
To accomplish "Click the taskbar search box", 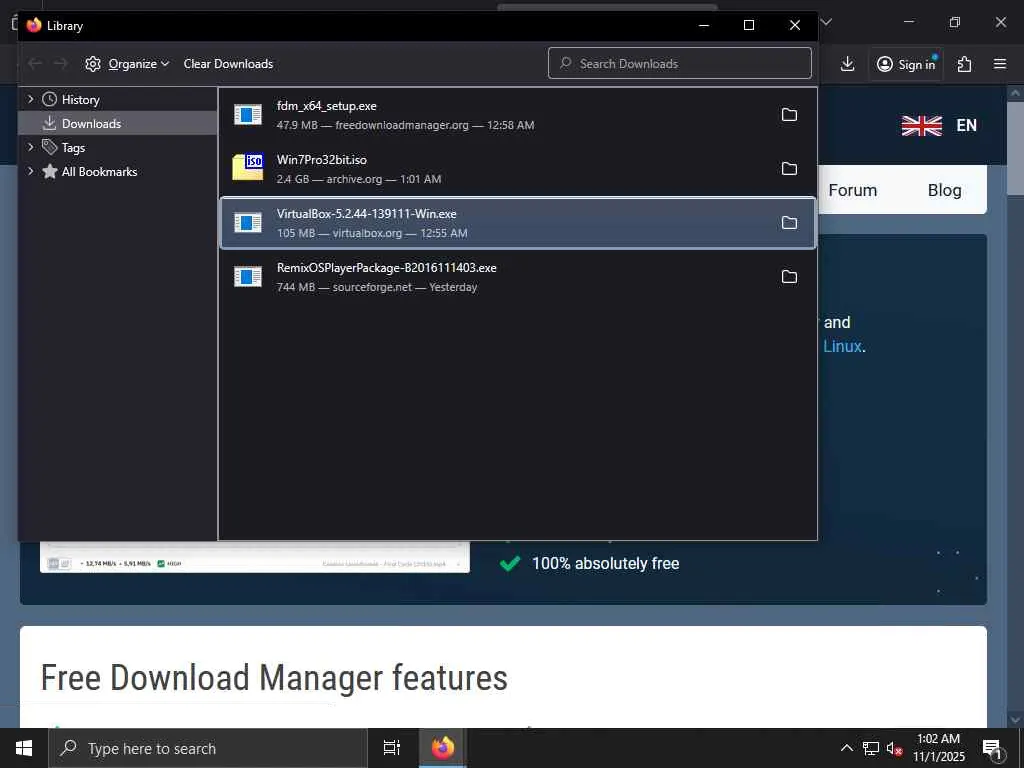I will coord(208,748).
